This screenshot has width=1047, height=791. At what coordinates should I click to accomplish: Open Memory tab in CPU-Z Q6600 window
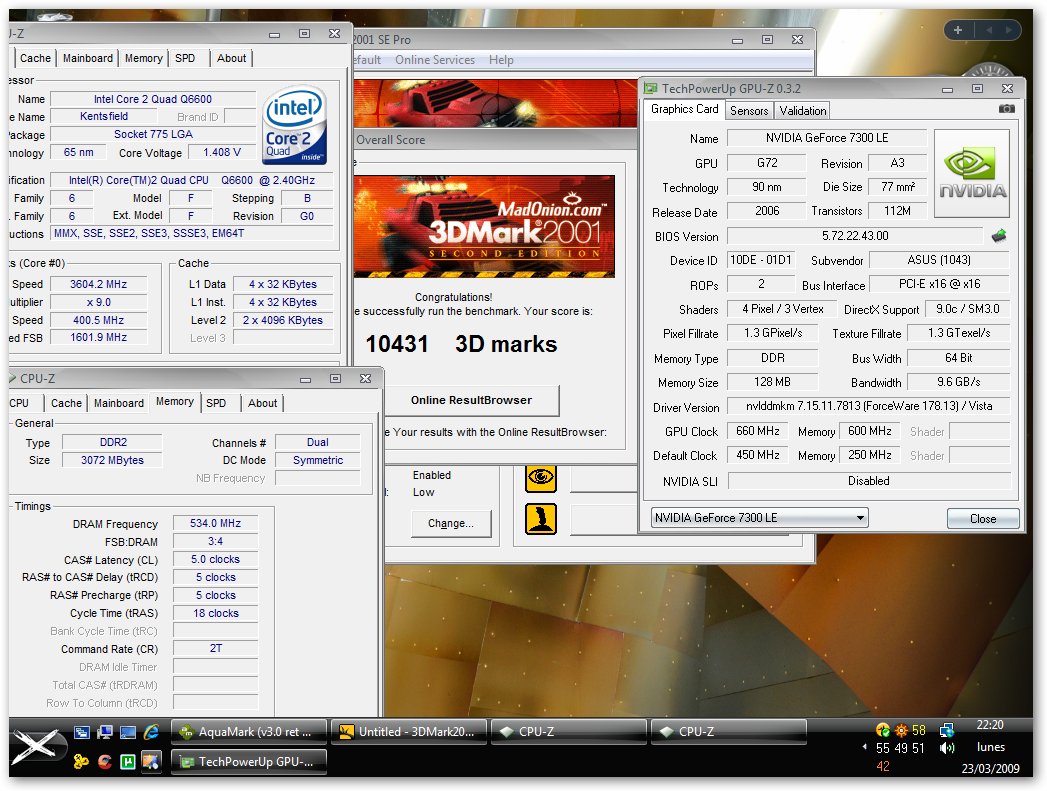tap(144, 58)
